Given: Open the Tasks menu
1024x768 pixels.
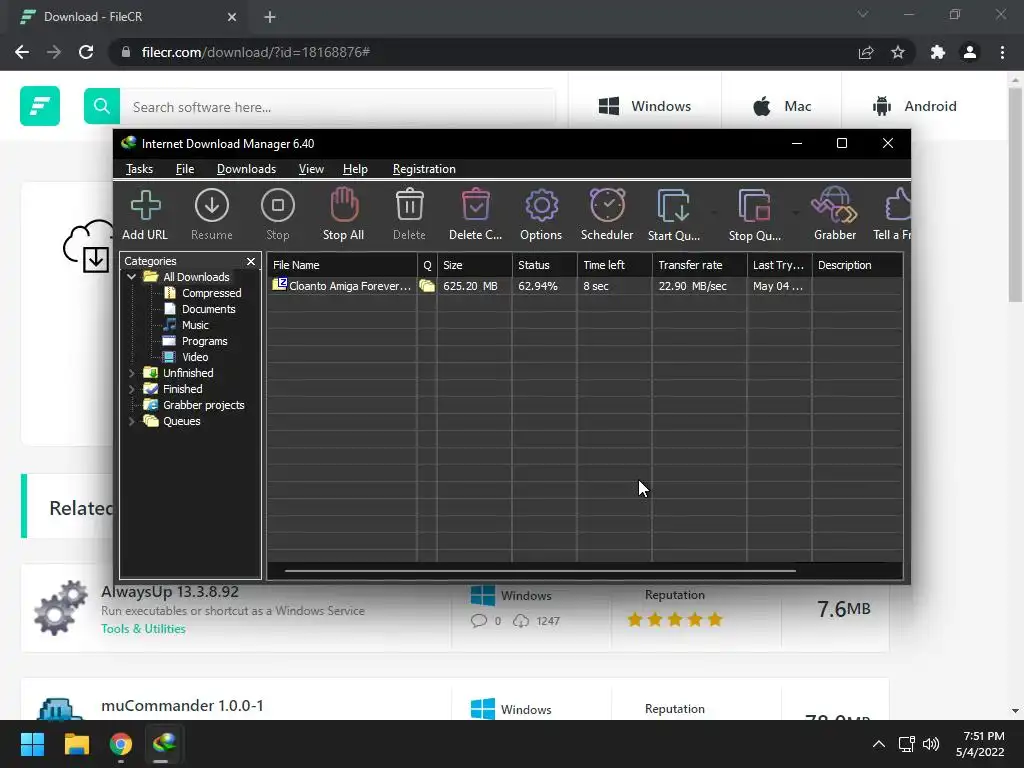Looking at the screenshot, I should pyautogui.click(x=139, y=169).
